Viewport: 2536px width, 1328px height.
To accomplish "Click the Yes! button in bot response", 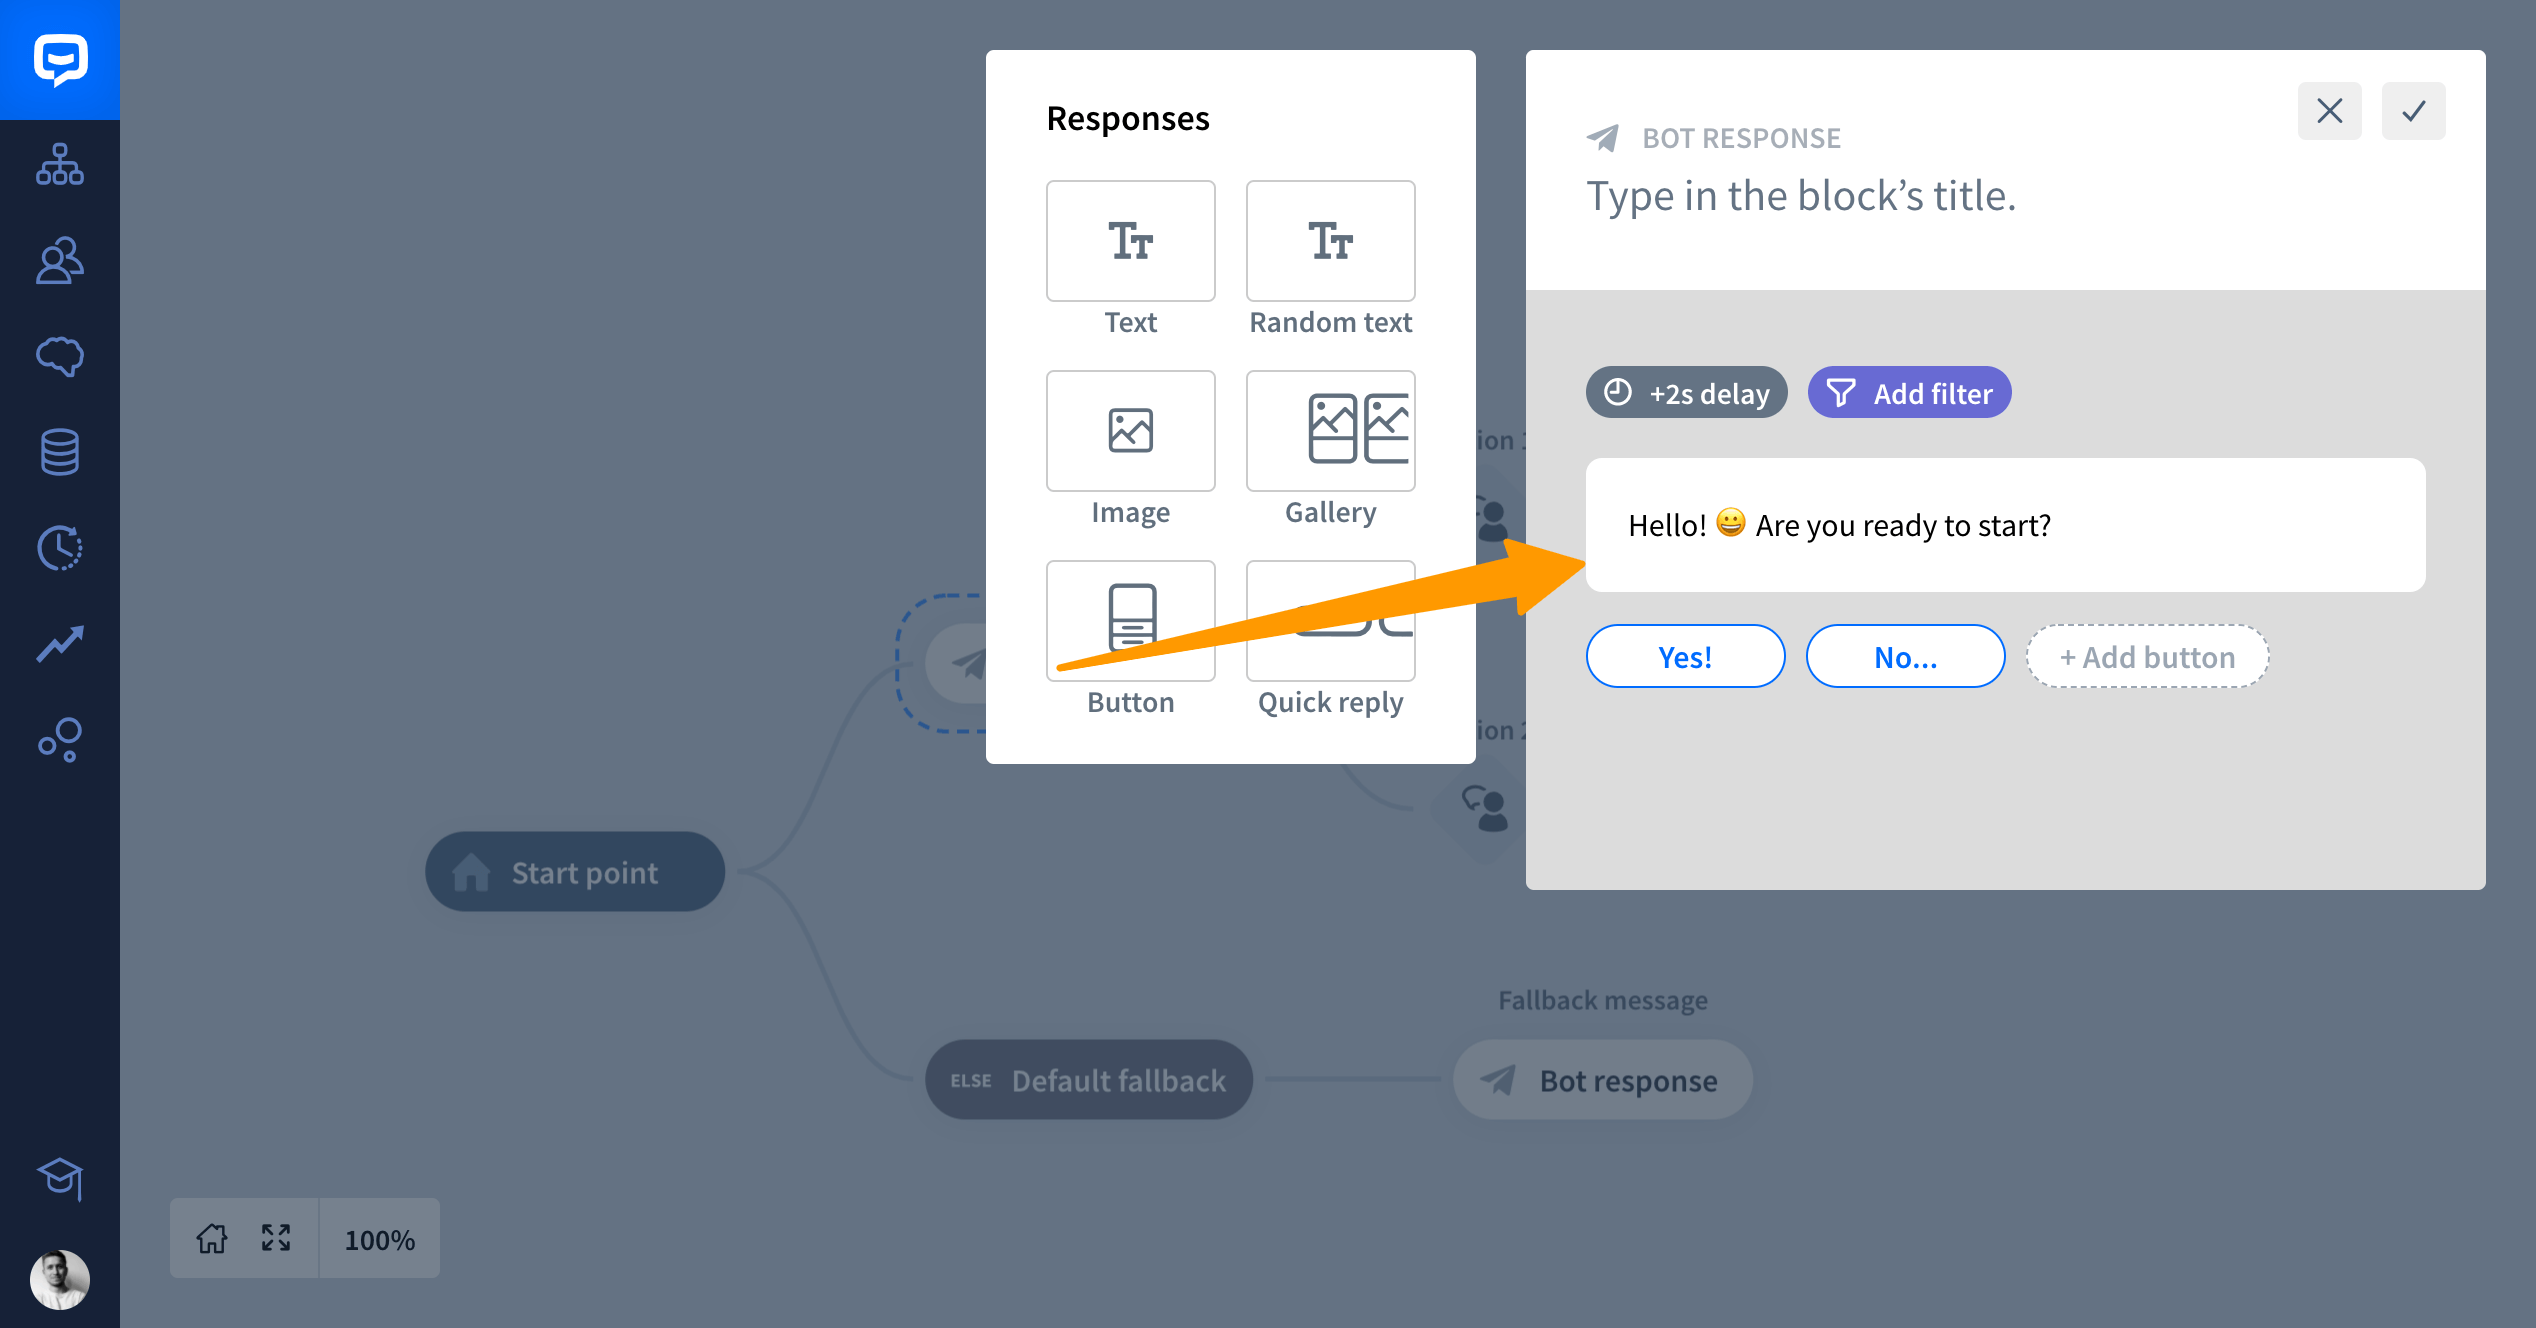I will pyautogui.click(x=1684, y=656).
